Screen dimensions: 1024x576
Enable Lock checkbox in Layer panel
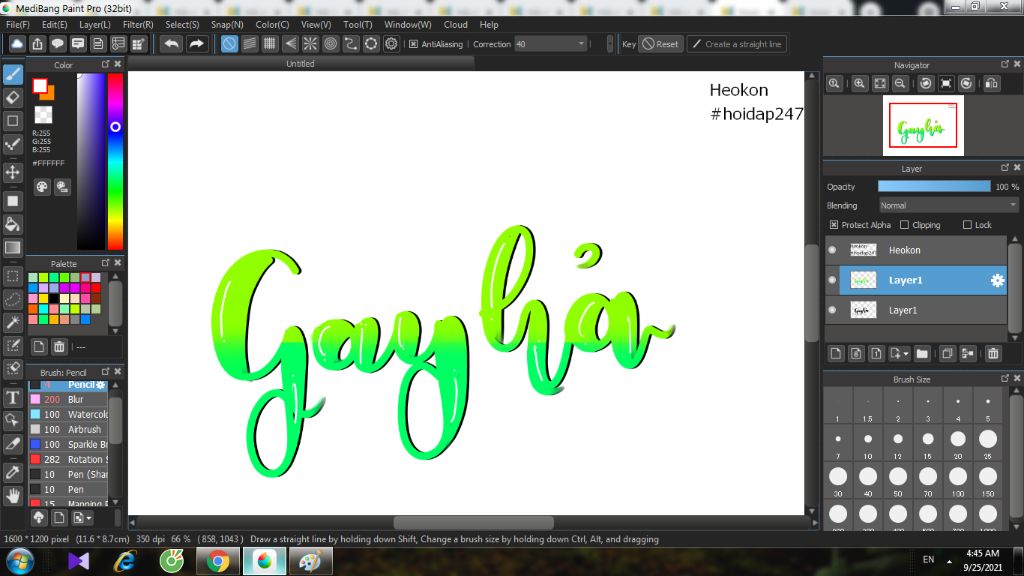(x=967, y=225)
